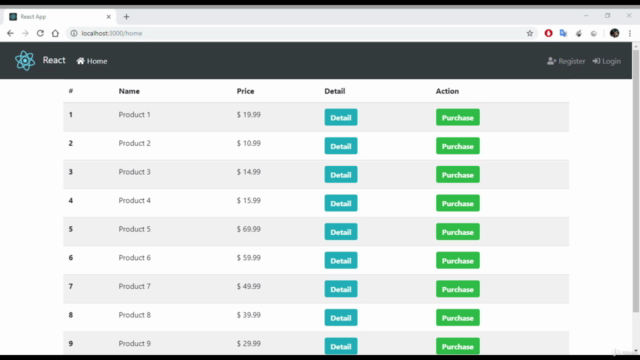
Task: Select the Product 5 name cell
Action: [134, 229]
